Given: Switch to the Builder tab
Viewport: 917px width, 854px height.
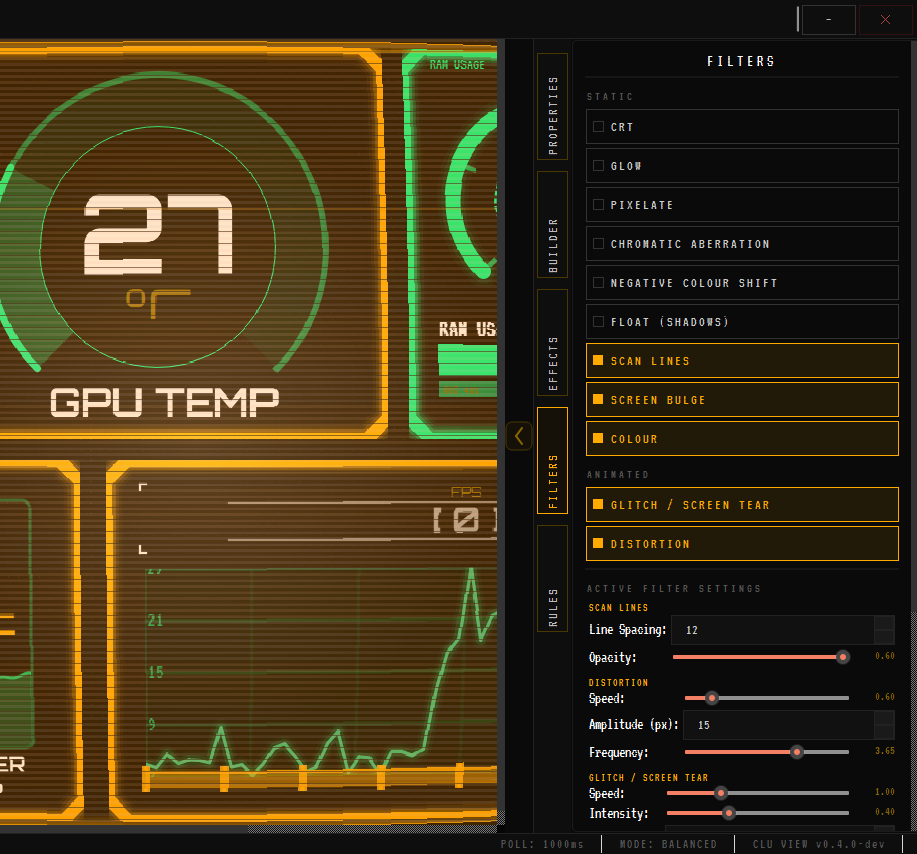Looking at the screenshot, I should pyautogui.click(x=553, y=225).
